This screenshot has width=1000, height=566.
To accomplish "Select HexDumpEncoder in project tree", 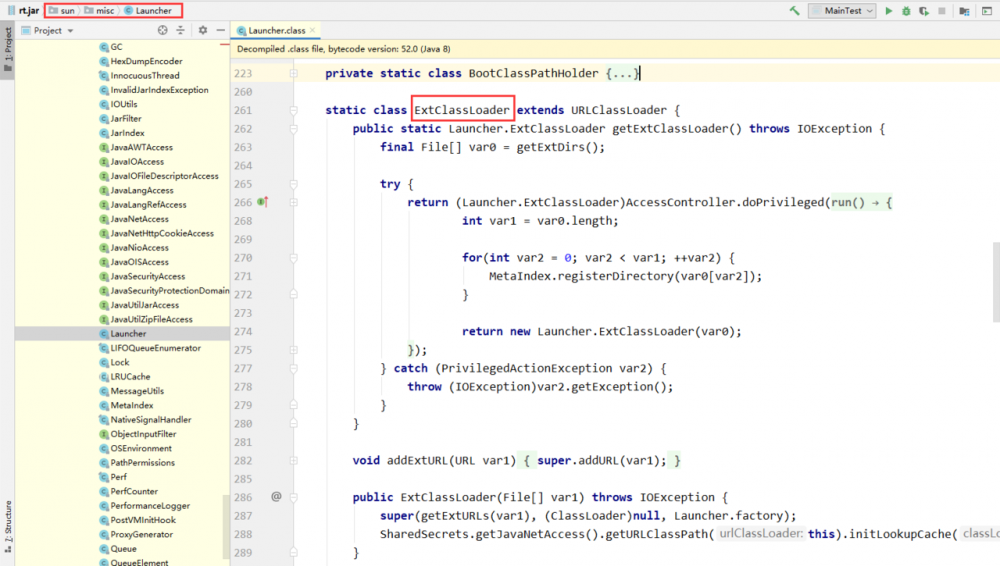I will [141, 61].
